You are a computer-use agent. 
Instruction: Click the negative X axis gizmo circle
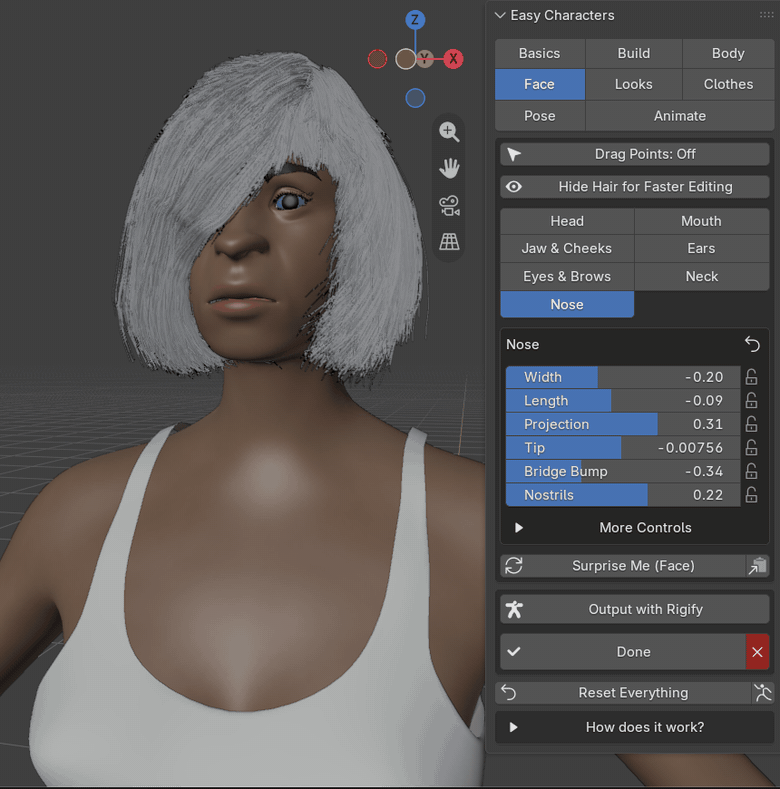377,59
